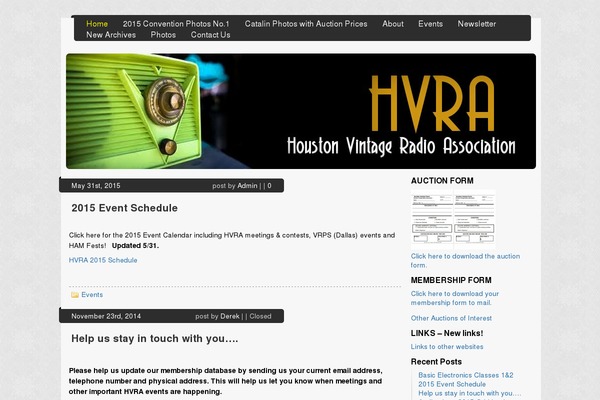This screenshot has height=400, width=600.
Task: Select the November 23rd, 2014 post date
Action: (x=106, y=316)
